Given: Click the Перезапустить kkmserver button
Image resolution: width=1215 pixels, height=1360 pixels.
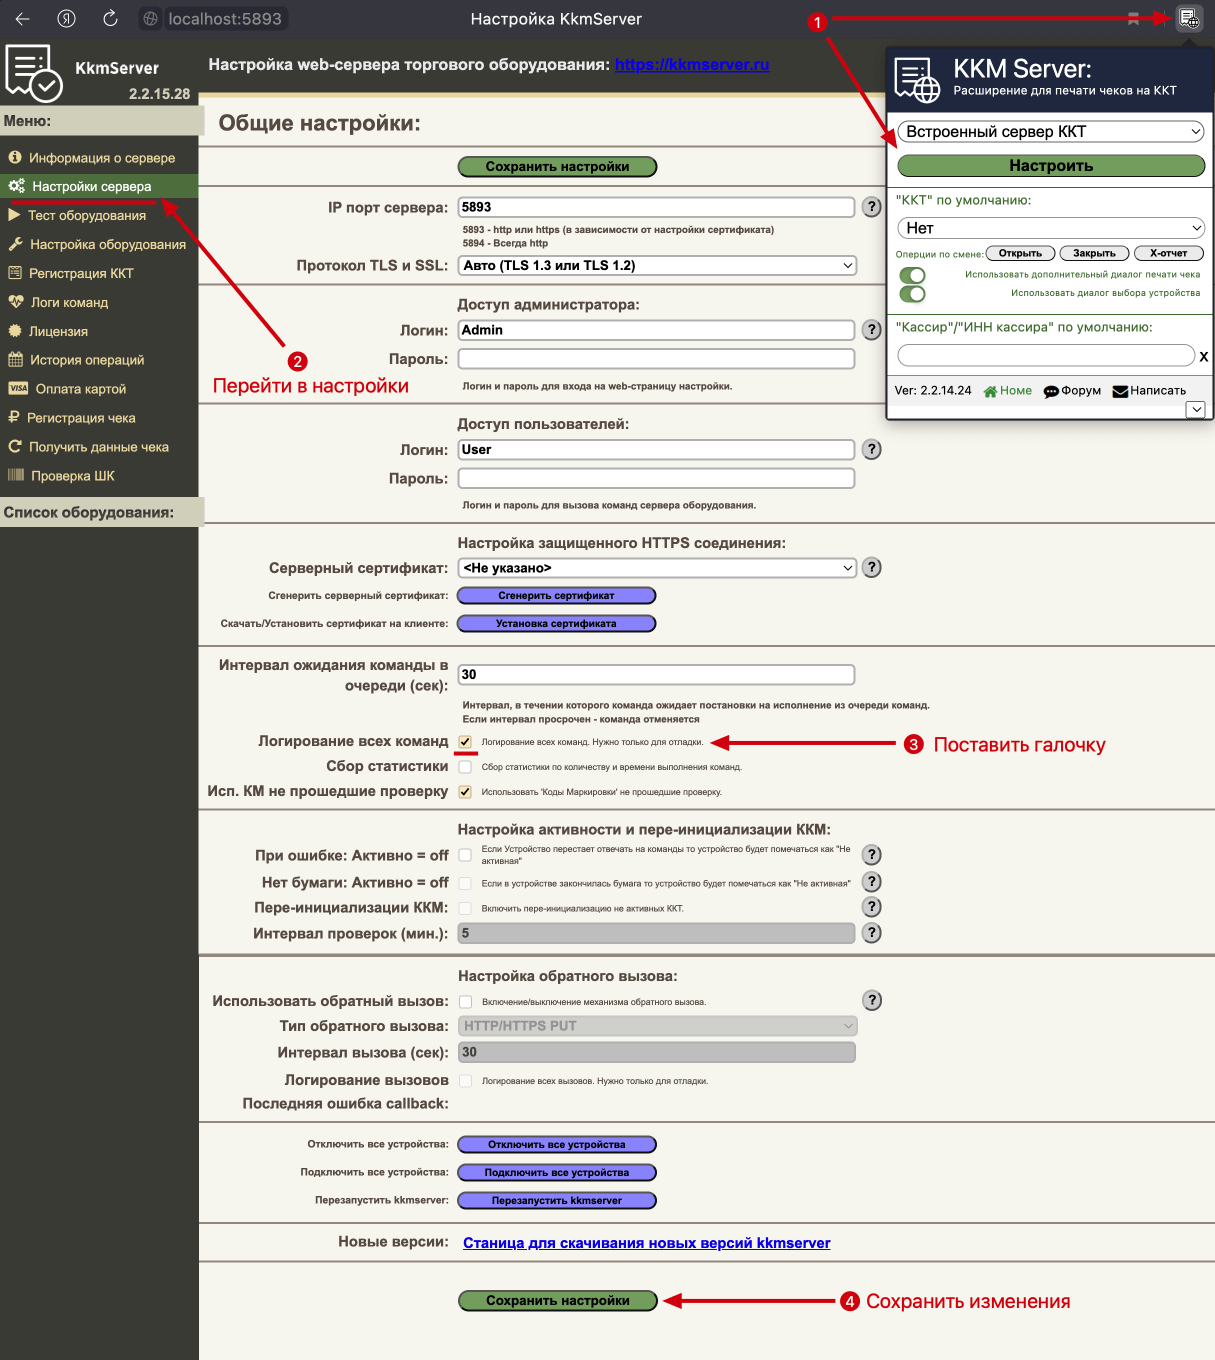Looking at the screenshot, I should [x=556, y=1201].
